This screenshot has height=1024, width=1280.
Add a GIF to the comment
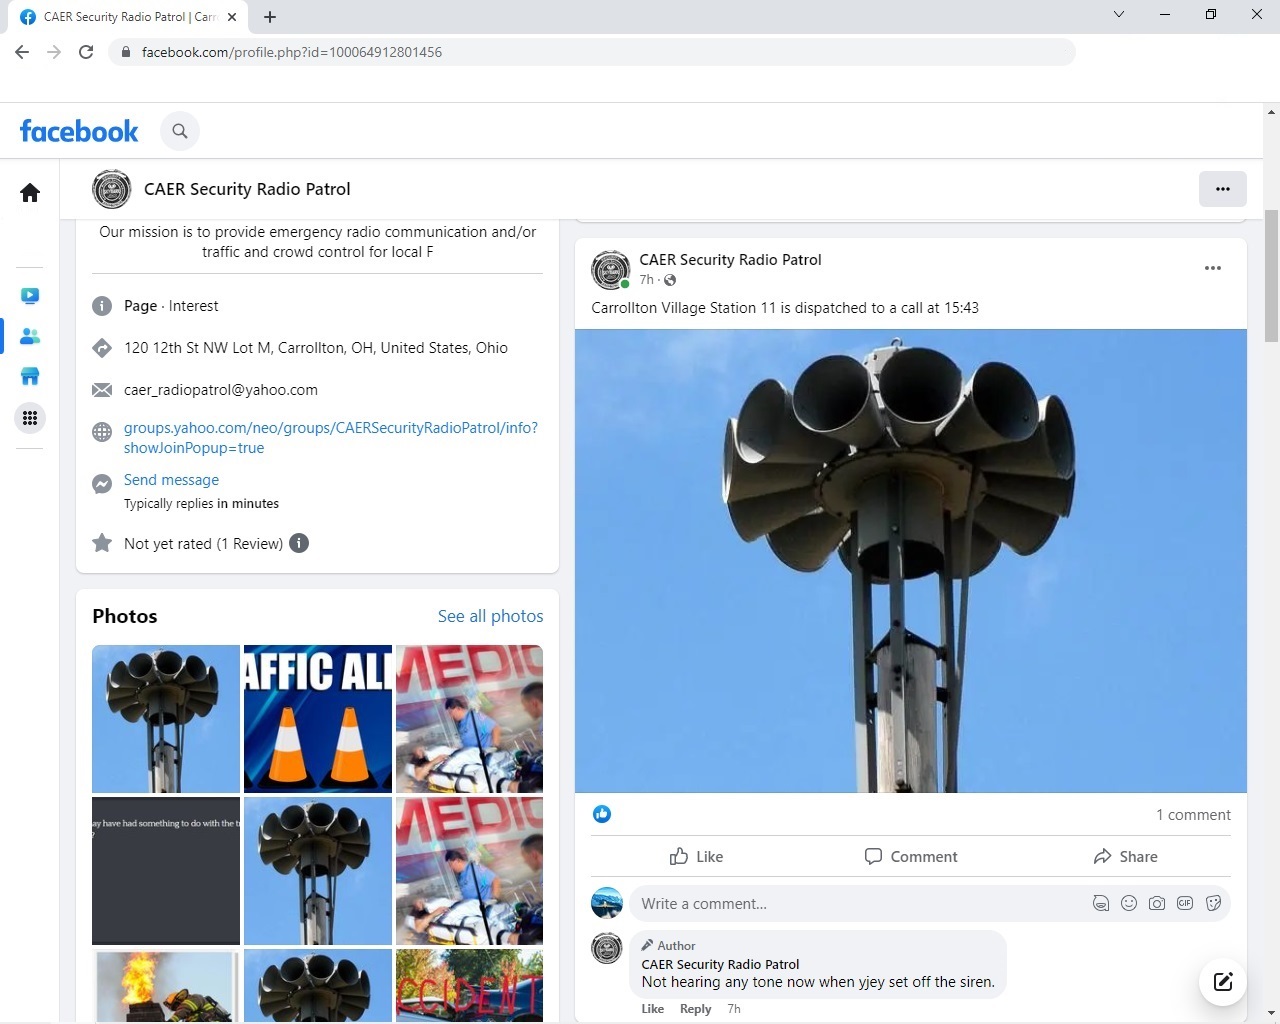(1185, 904)
